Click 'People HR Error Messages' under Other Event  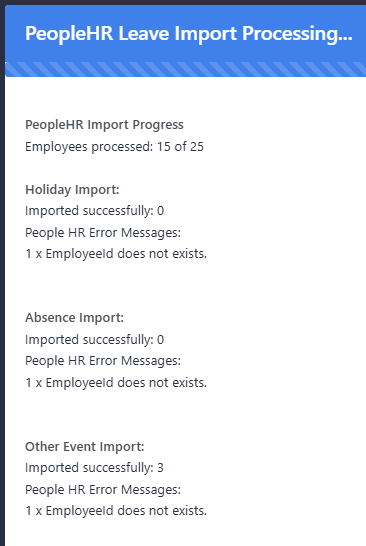103,490
